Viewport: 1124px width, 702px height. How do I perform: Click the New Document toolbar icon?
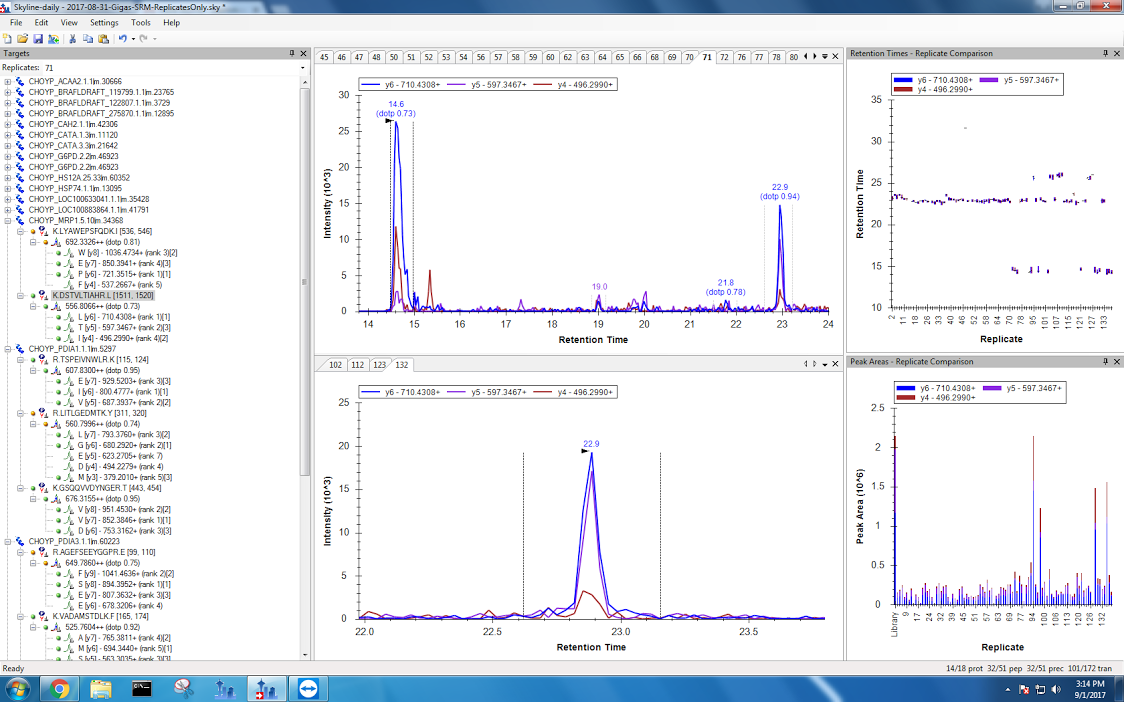(x=8, y=38)
